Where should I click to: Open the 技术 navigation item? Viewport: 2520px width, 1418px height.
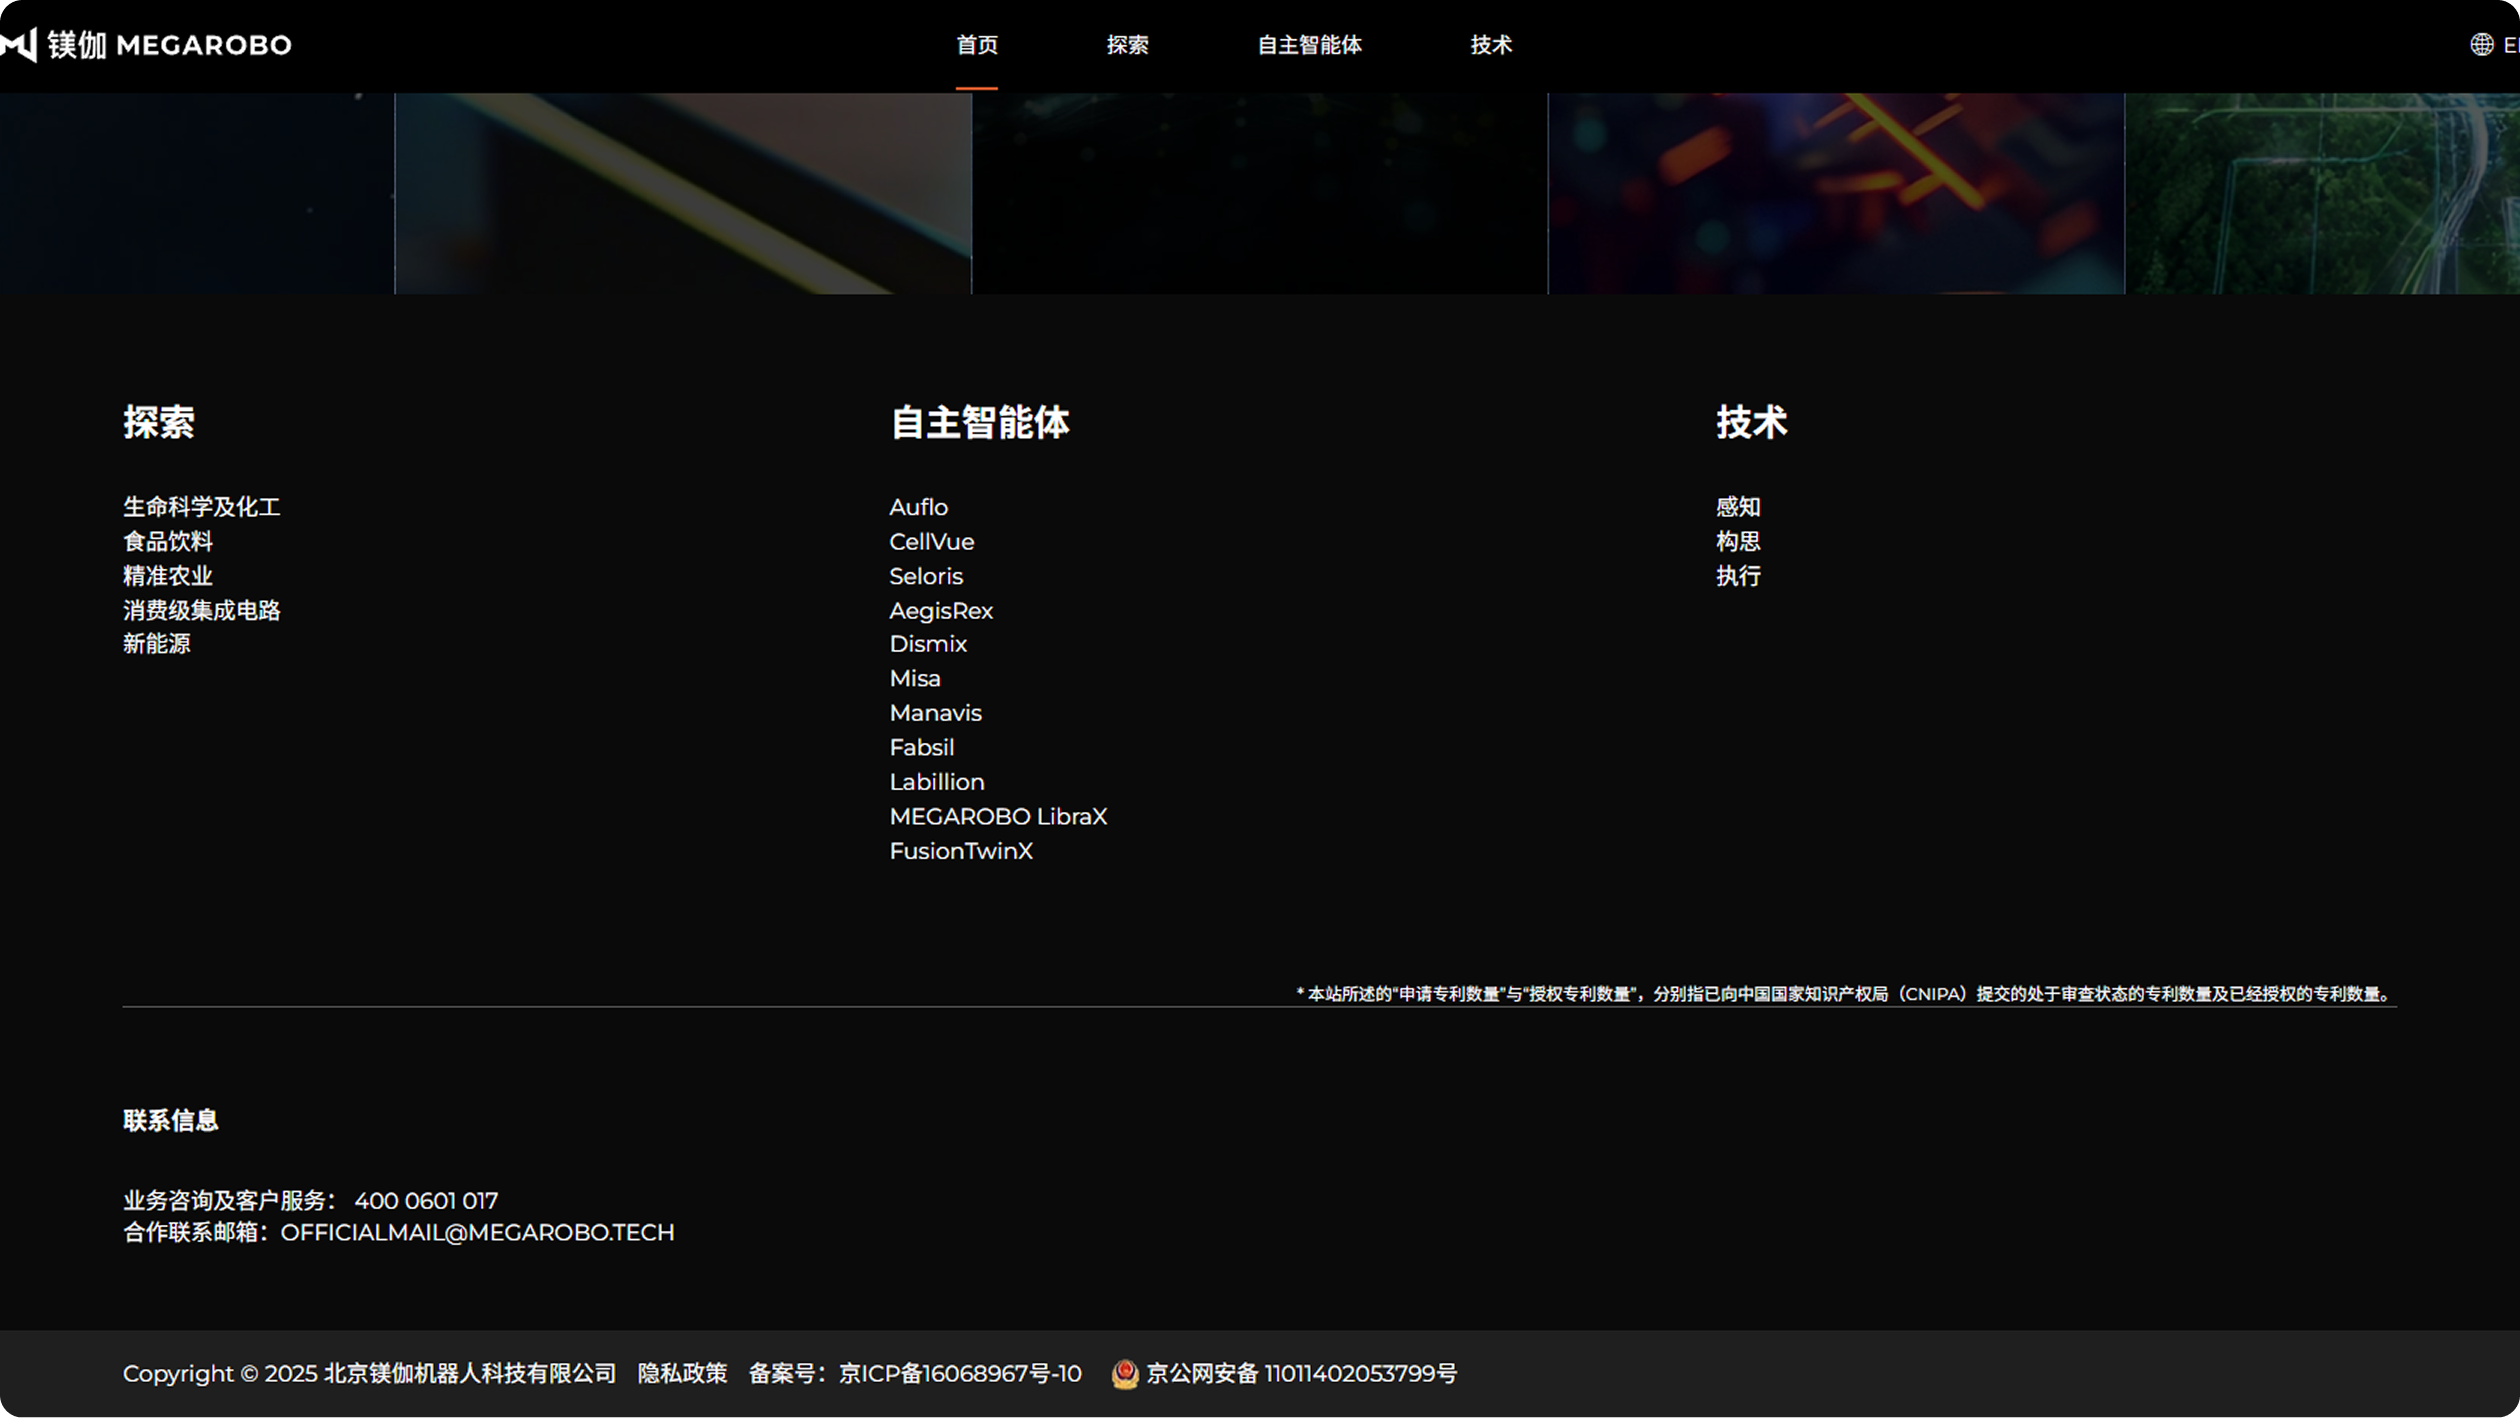(1491, 45)
